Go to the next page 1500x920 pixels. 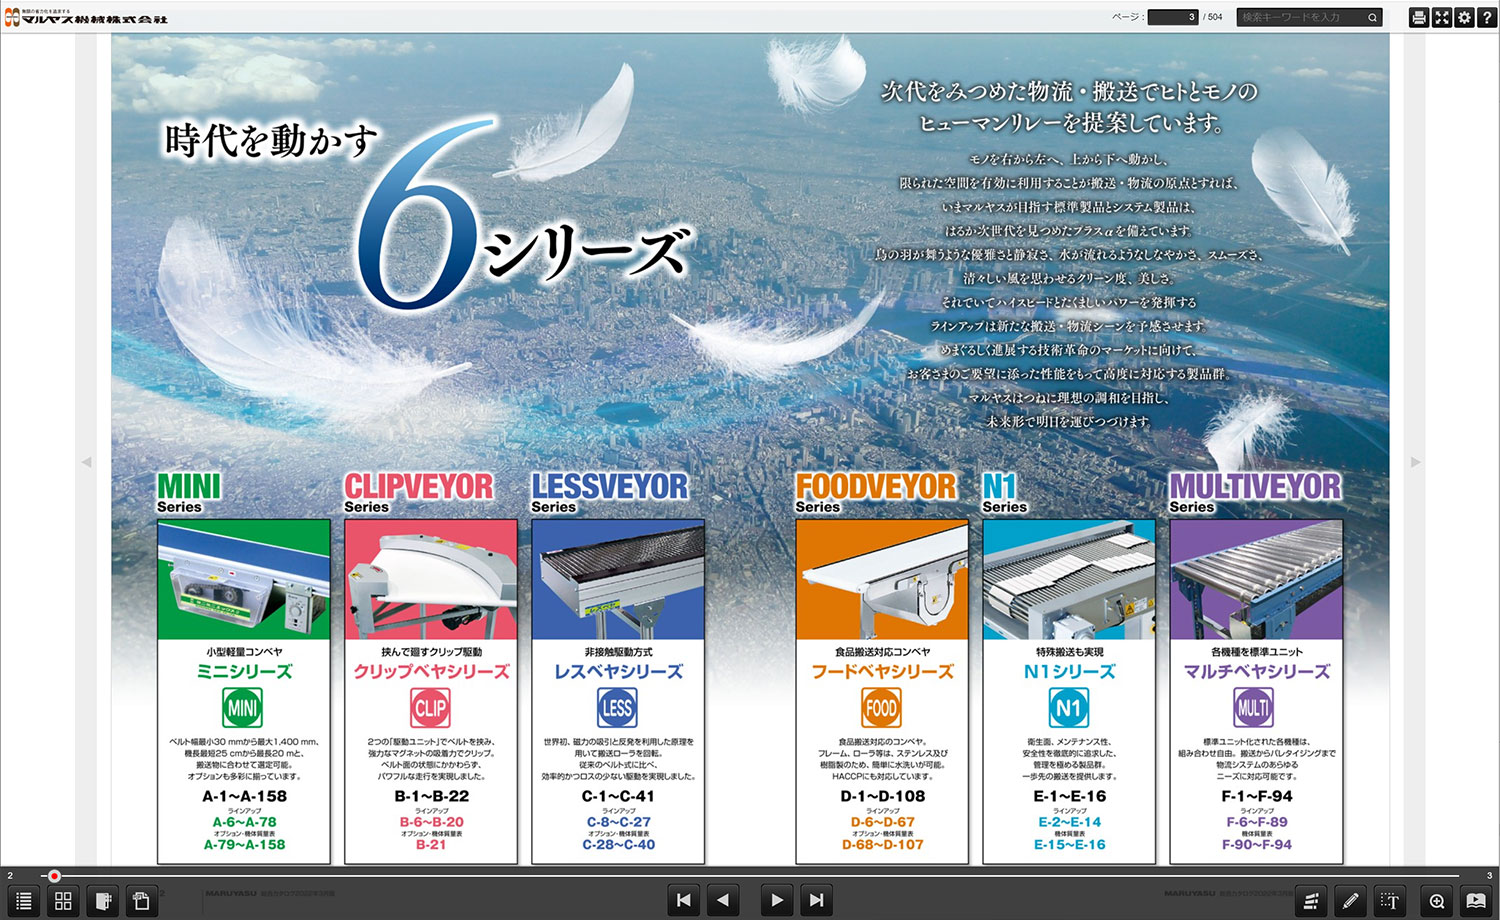tap(777, 900)
